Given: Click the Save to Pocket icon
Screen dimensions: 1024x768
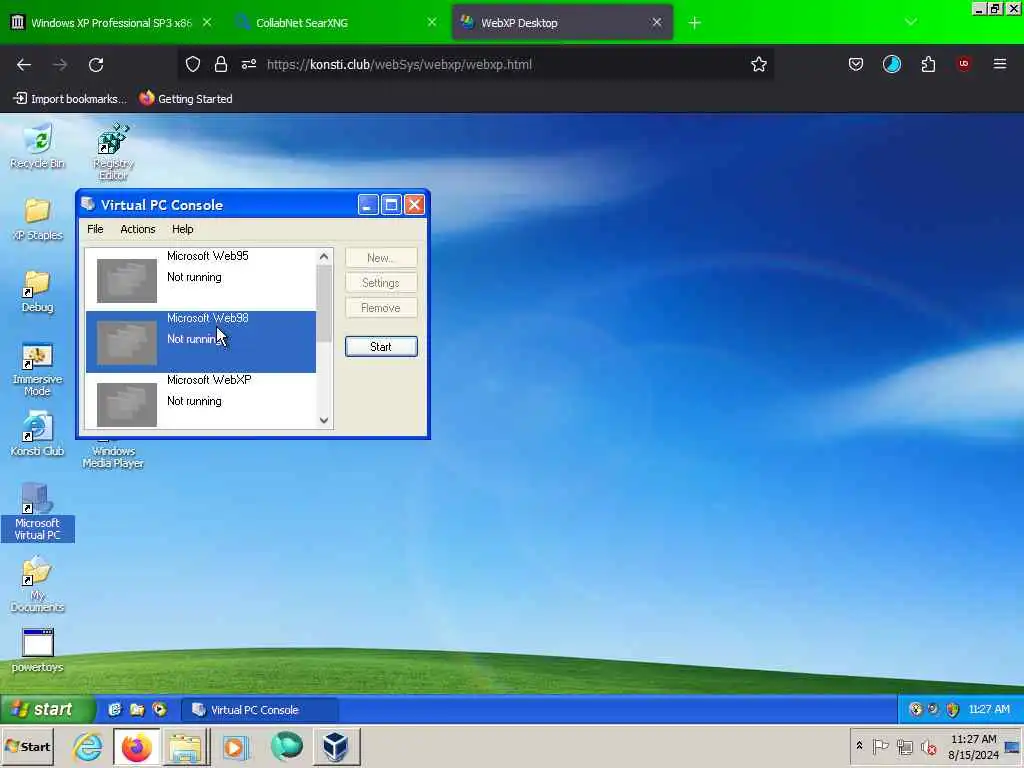Looking at the screenshot, I should (x=856, y=64).
